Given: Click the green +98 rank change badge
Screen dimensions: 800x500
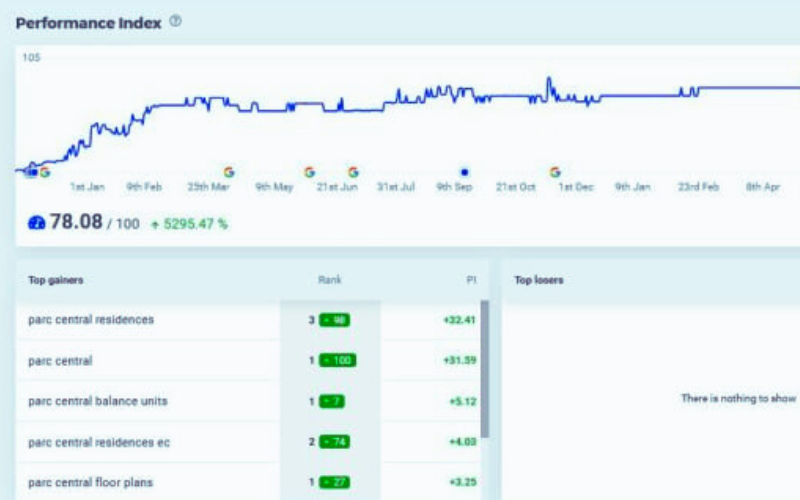Looking at the screenshot, I should [335, 320].
